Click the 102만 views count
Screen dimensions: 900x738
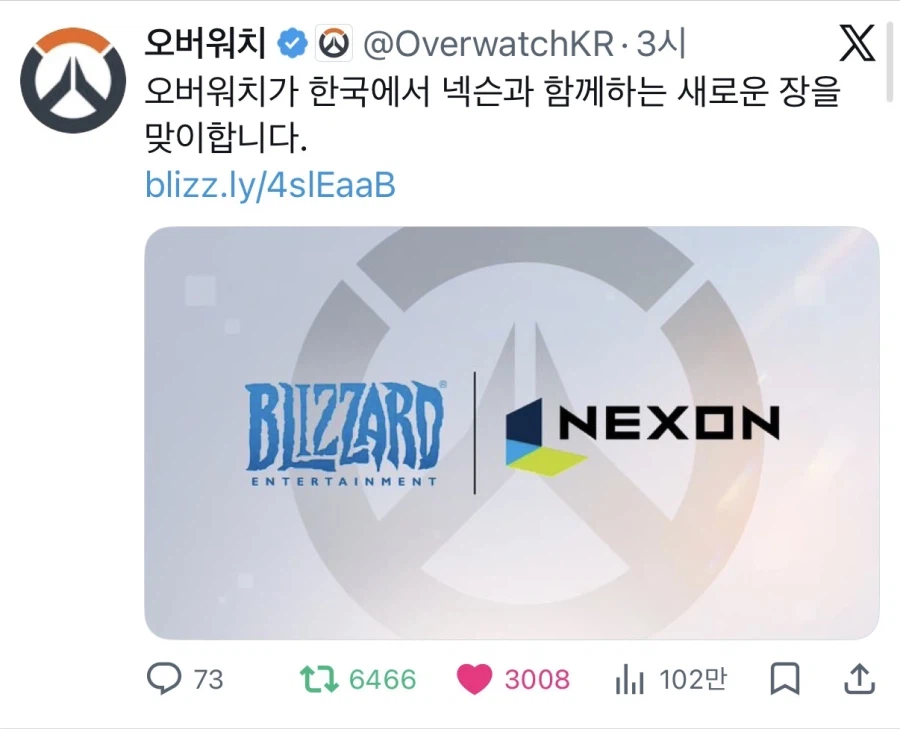(x=693, y=679)
